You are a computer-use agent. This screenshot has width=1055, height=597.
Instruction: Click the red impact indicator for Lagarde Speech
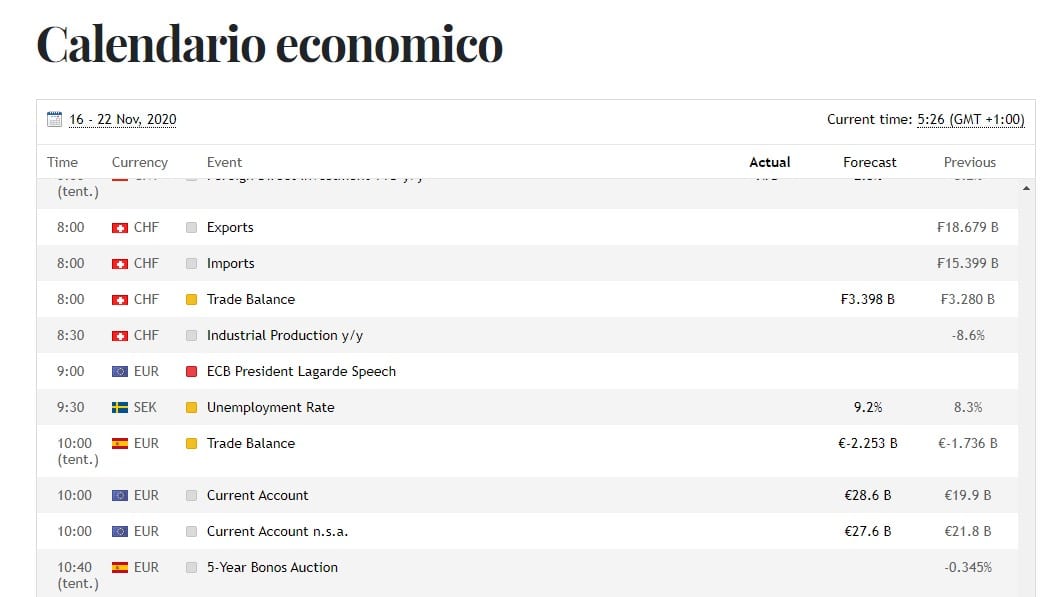click(189, 371)
